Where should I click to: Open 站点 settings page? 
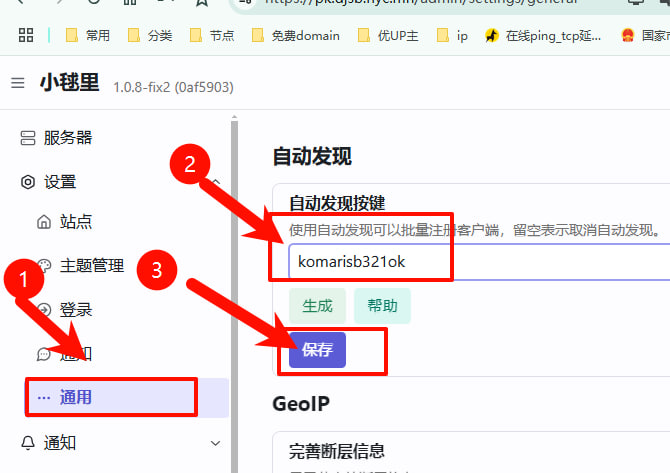tap(76, 222)
